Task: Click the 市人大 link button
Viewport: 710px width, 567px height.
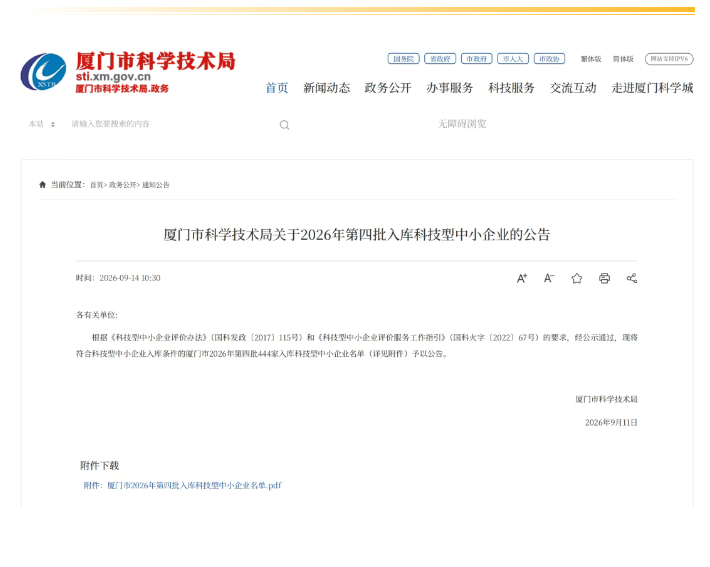Action: point(513,59)
